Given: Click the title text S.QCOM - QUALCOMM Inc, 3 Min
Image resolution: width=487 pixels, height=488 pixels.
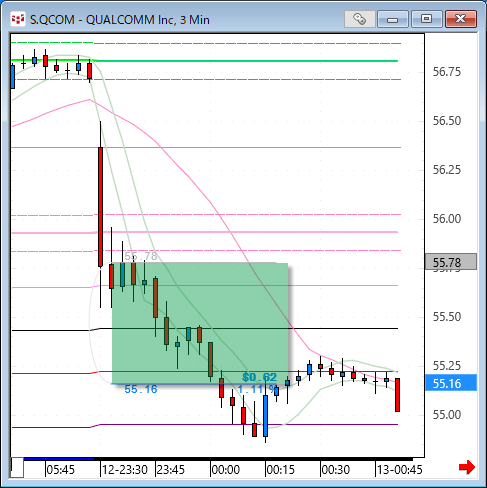Looking at the screenshot, I should click(x=120, y=20).
